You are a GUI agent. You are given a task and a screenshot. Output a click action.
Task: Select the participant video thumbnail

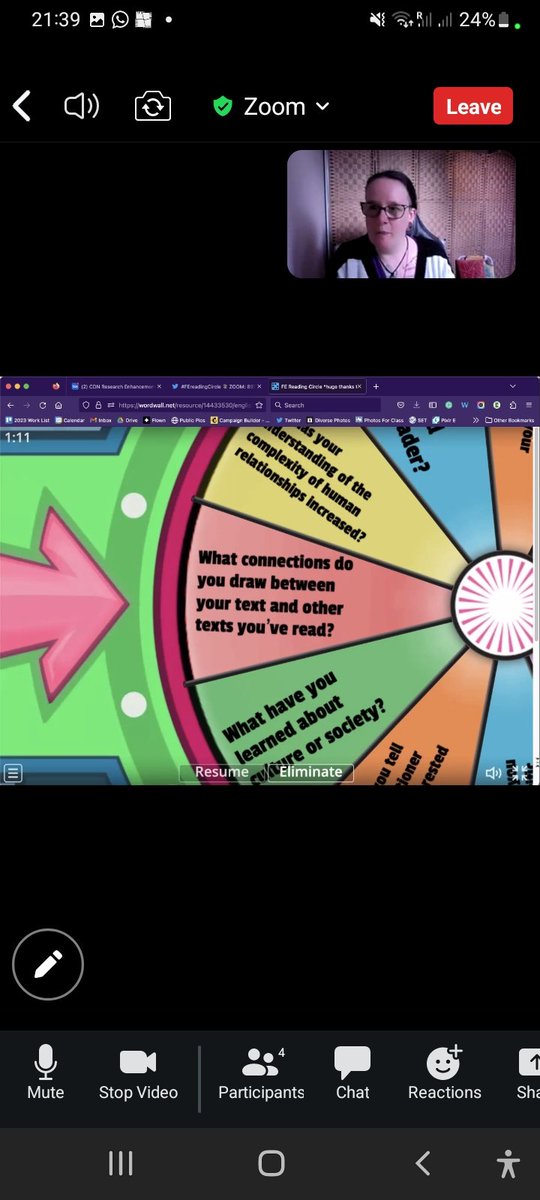click(402, 214)
